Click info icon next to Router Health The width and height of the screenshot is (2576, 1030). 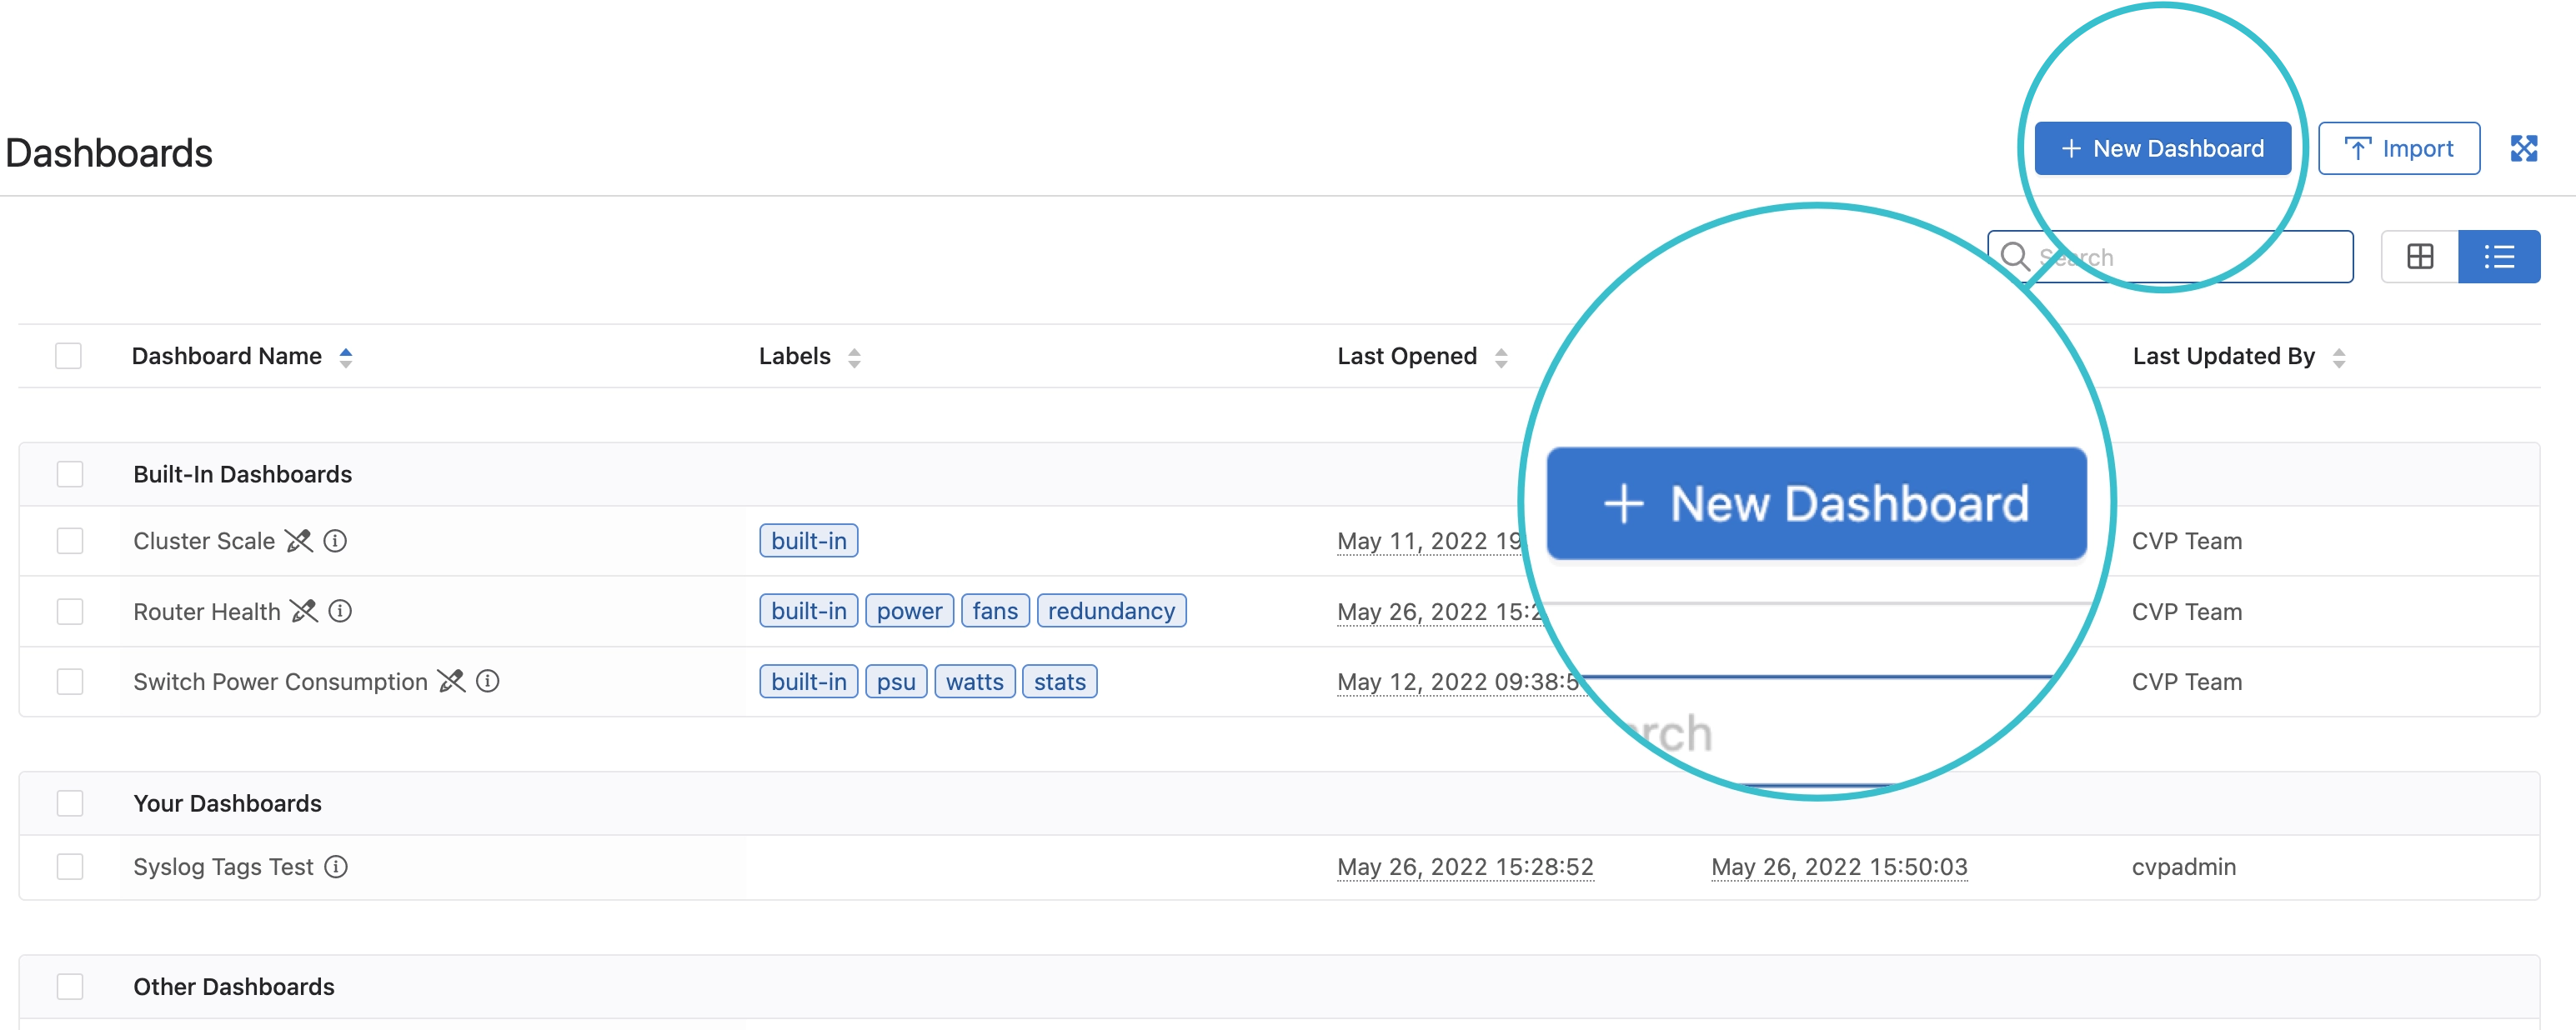340,611
